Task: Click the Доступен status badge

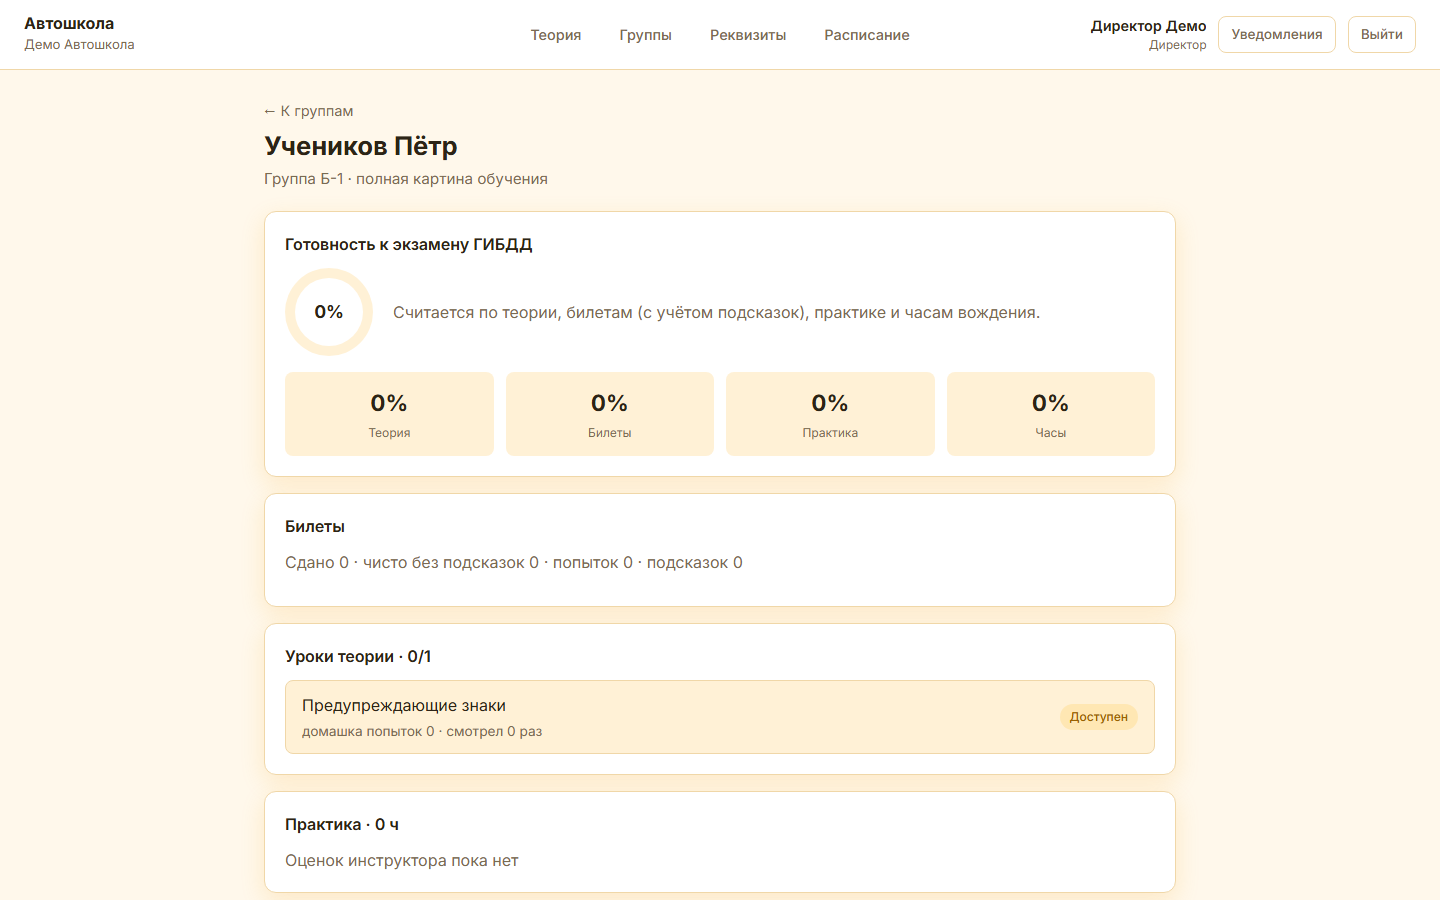Action: [x=1099, y=717]
